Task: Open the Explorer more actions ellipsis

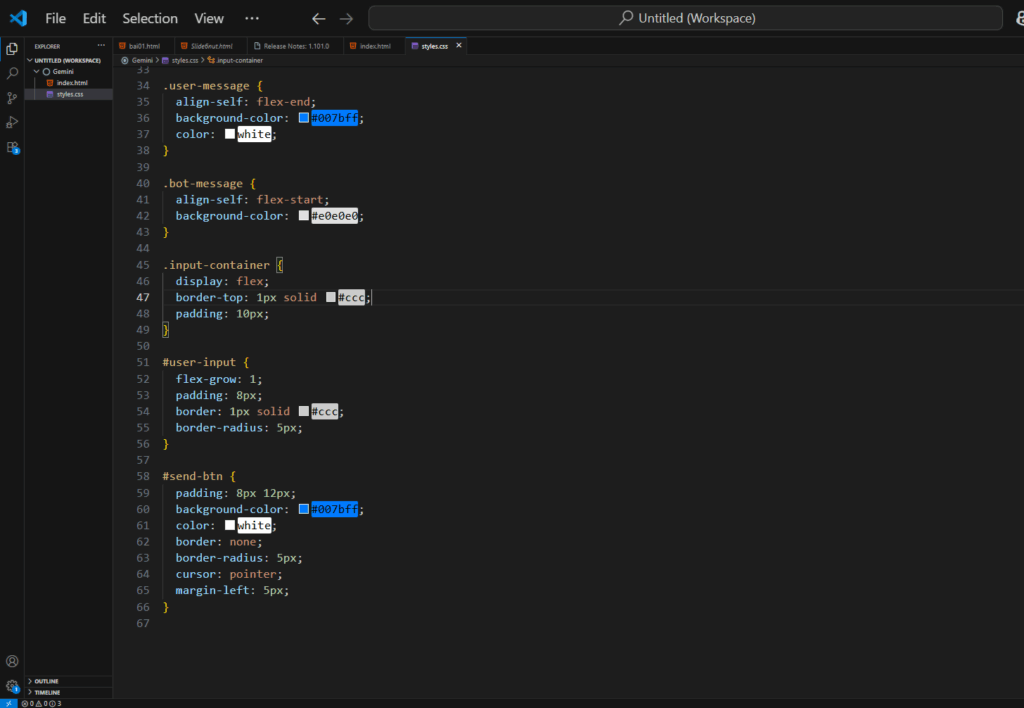Action: tap(101, 46)
